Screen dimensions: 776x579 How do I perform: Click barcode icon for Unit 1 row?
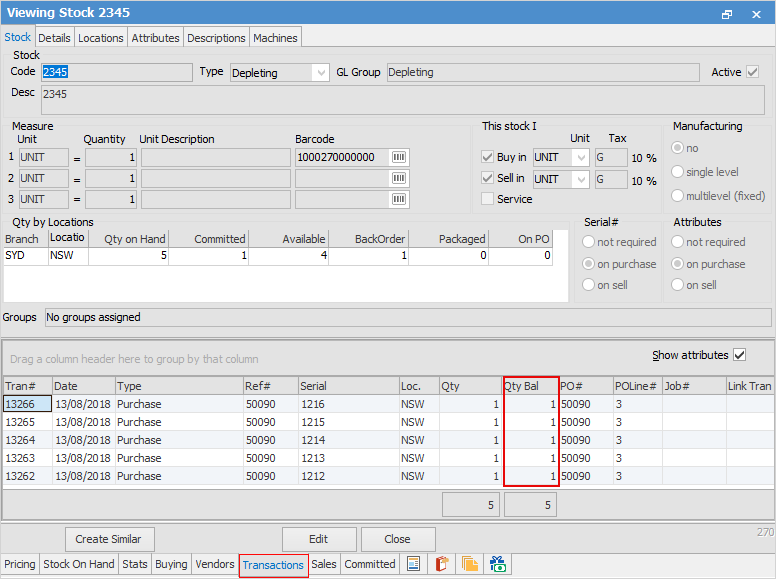(399, 158)
